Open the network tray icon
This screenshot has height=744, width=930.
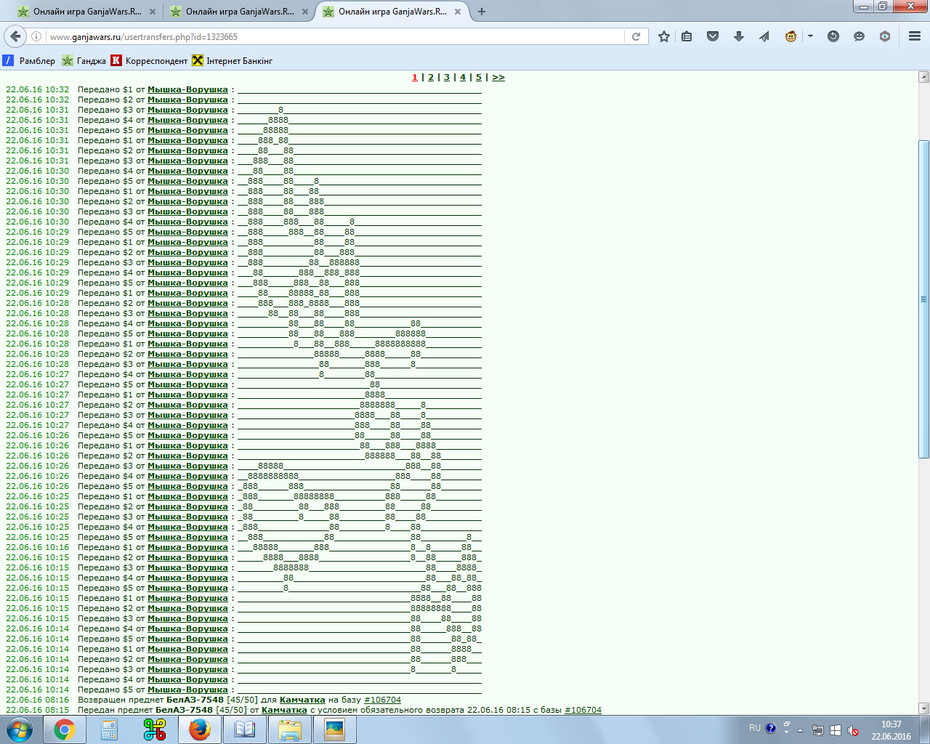pyautogui.click(x=818, y=730)
